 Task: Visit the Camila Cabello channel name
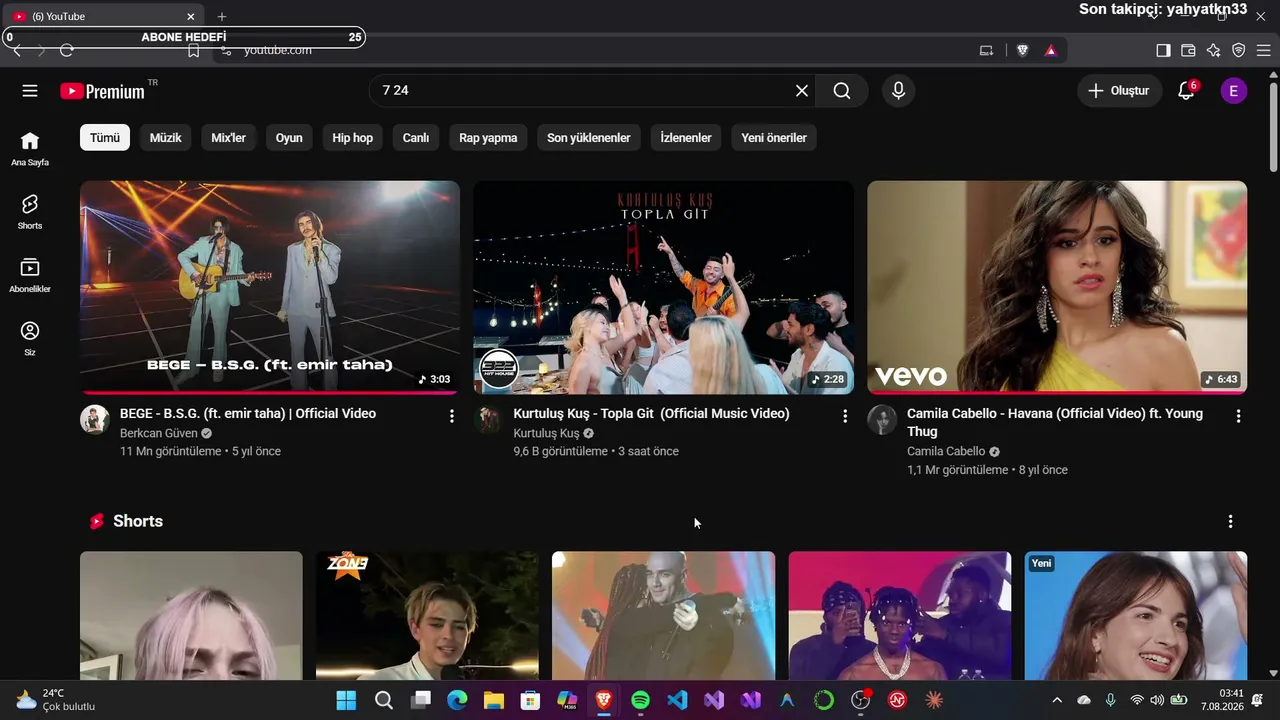tap(946, 452)
